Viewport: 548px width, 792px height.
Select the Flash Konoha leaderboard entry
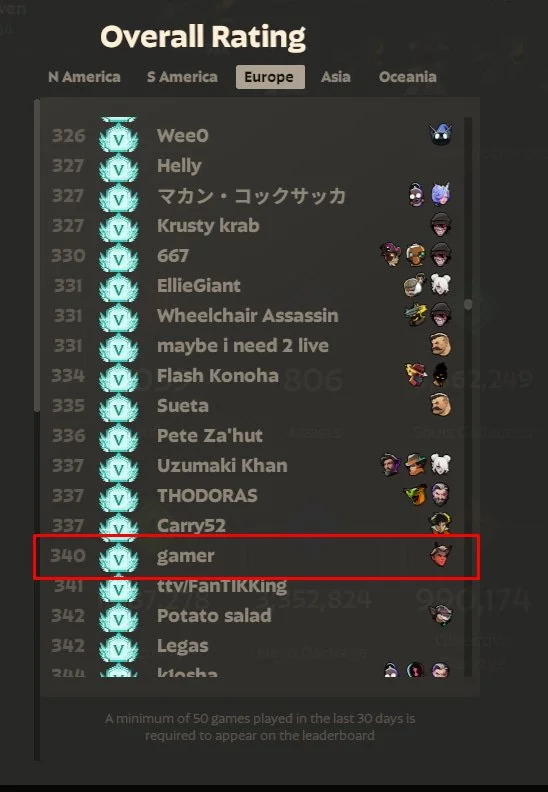tap(253, 376)
